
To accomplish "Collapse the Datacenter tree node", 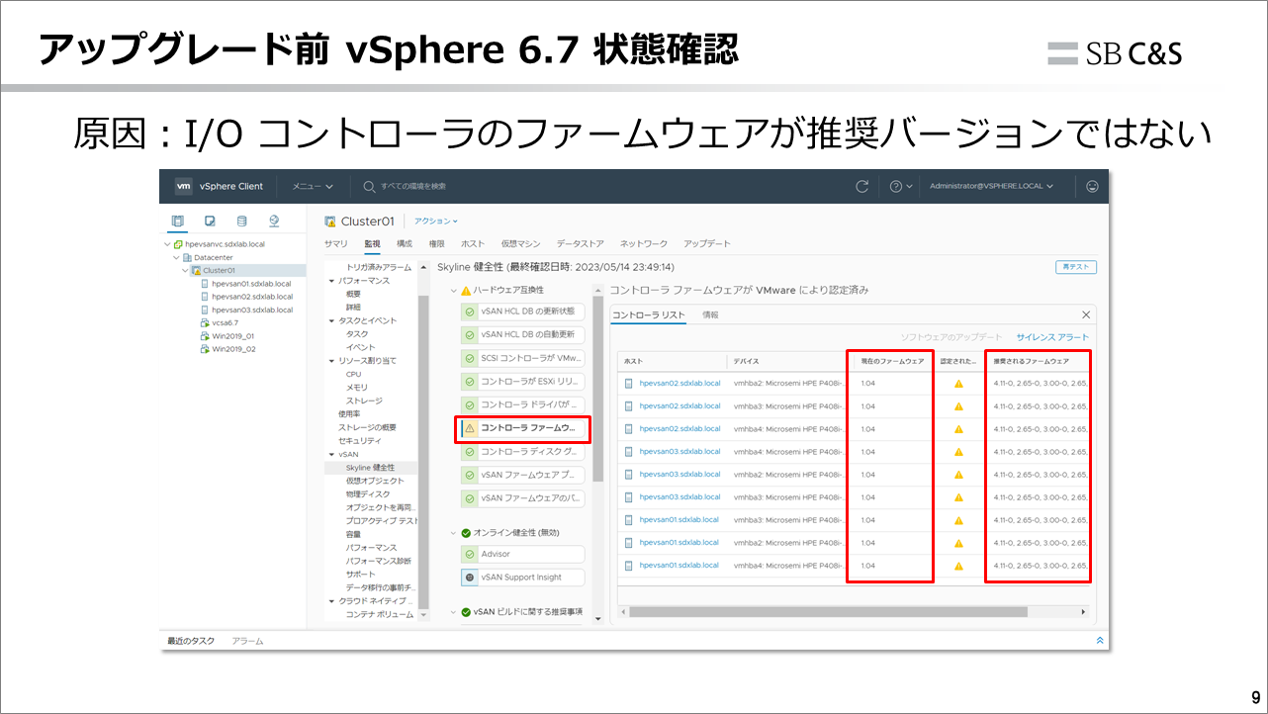I will tap(177, 257).
